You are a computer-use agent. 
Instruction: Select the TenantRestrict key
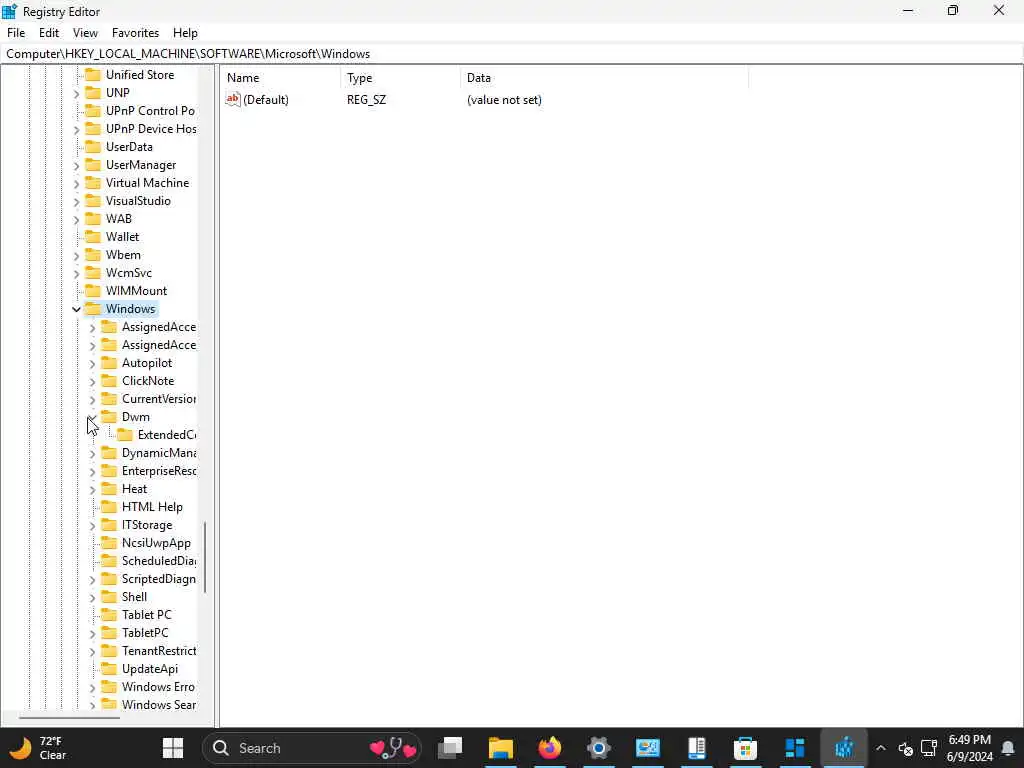pos(159,650)
